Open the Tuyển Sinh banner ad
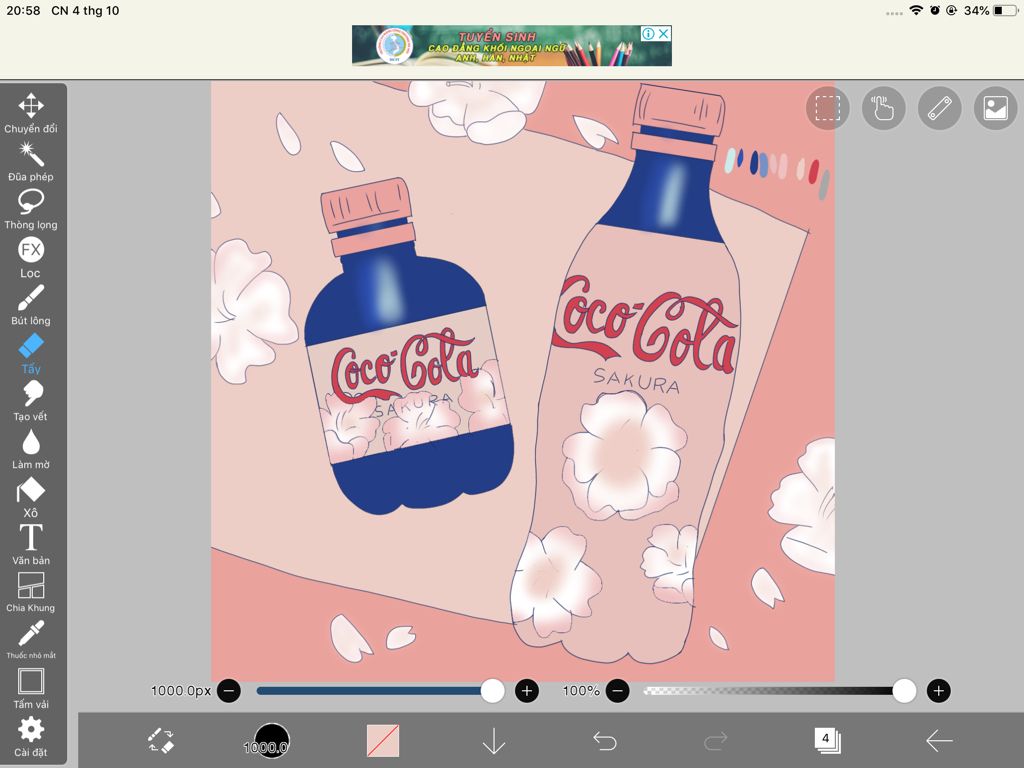Screen dimensions: 1024x768 pos(511,46)
